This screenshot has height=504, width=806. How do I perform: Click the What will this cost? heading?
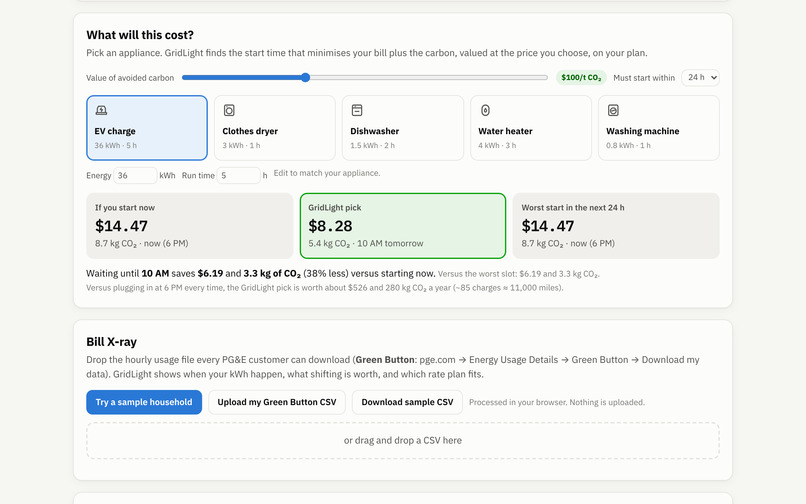140,35
